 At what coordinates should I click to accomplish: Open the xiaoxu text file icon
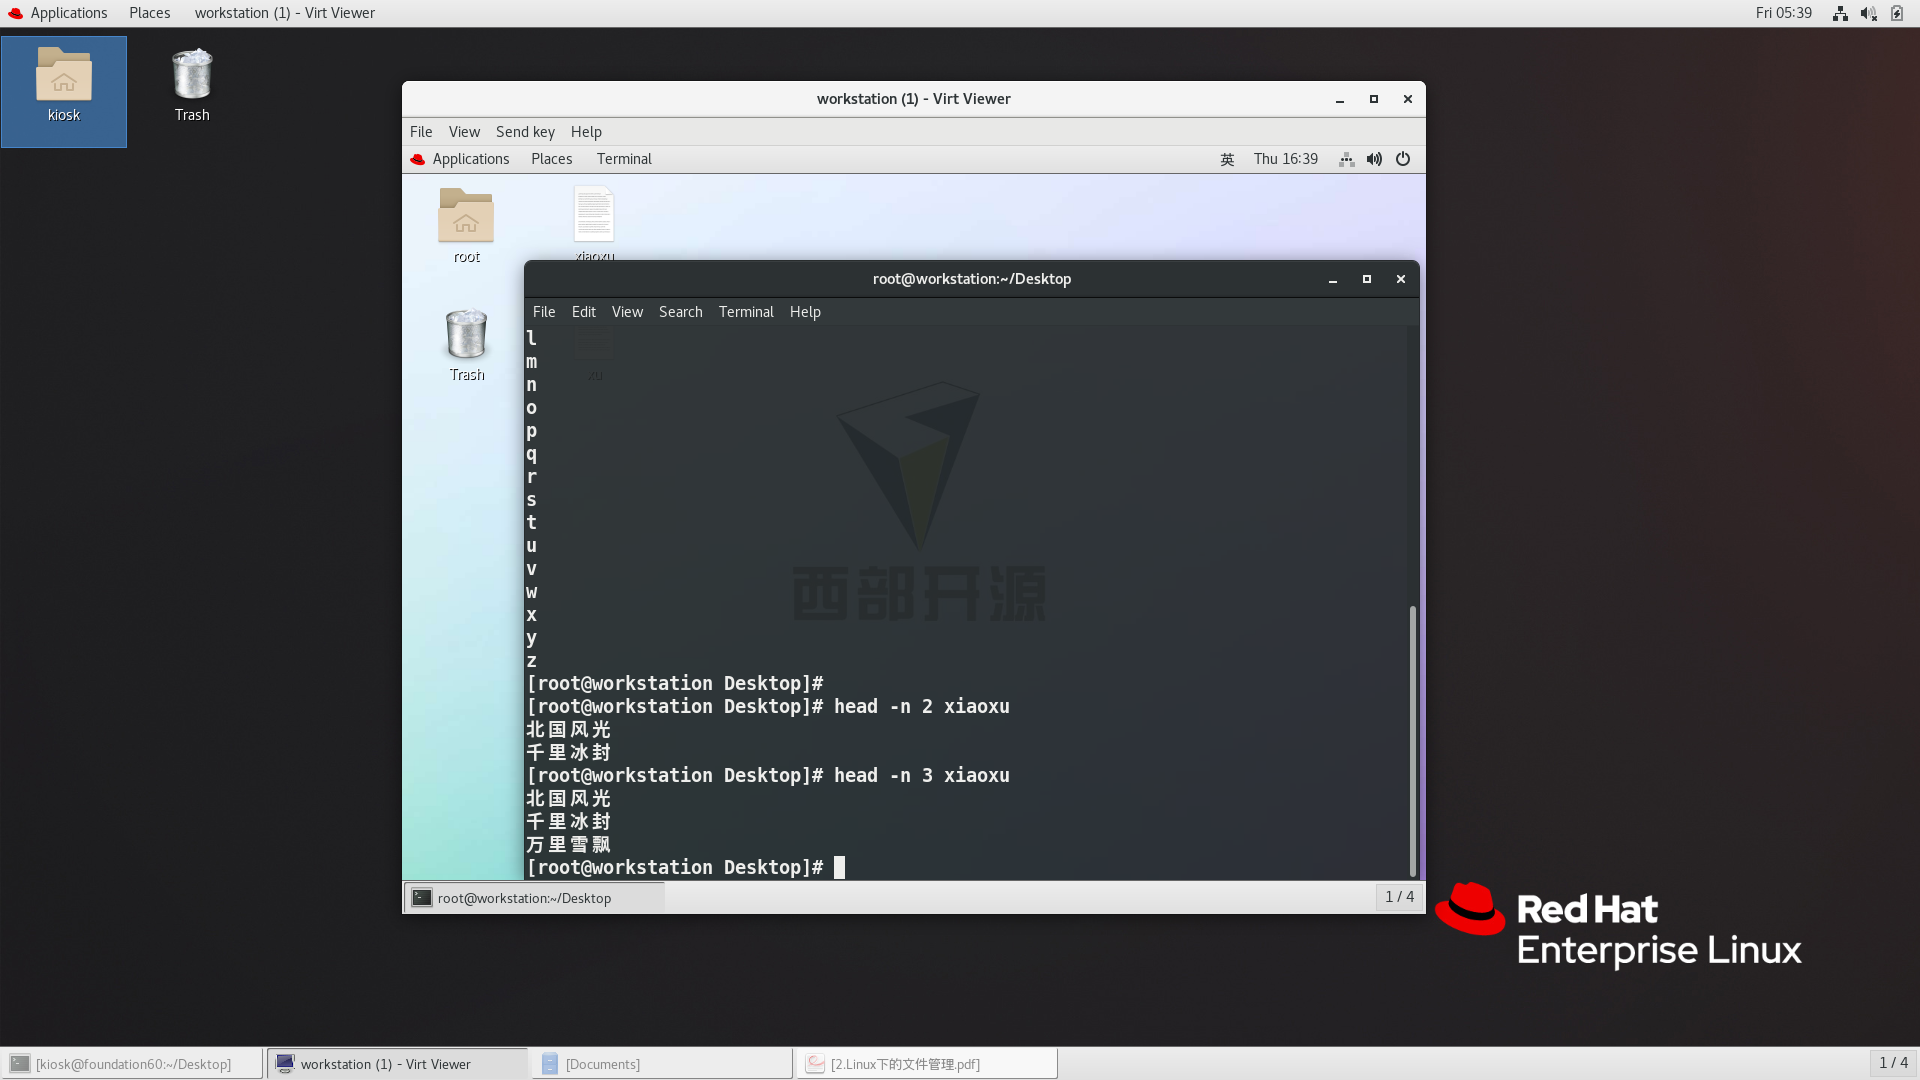pyautogui.click(x=594, y=216)
